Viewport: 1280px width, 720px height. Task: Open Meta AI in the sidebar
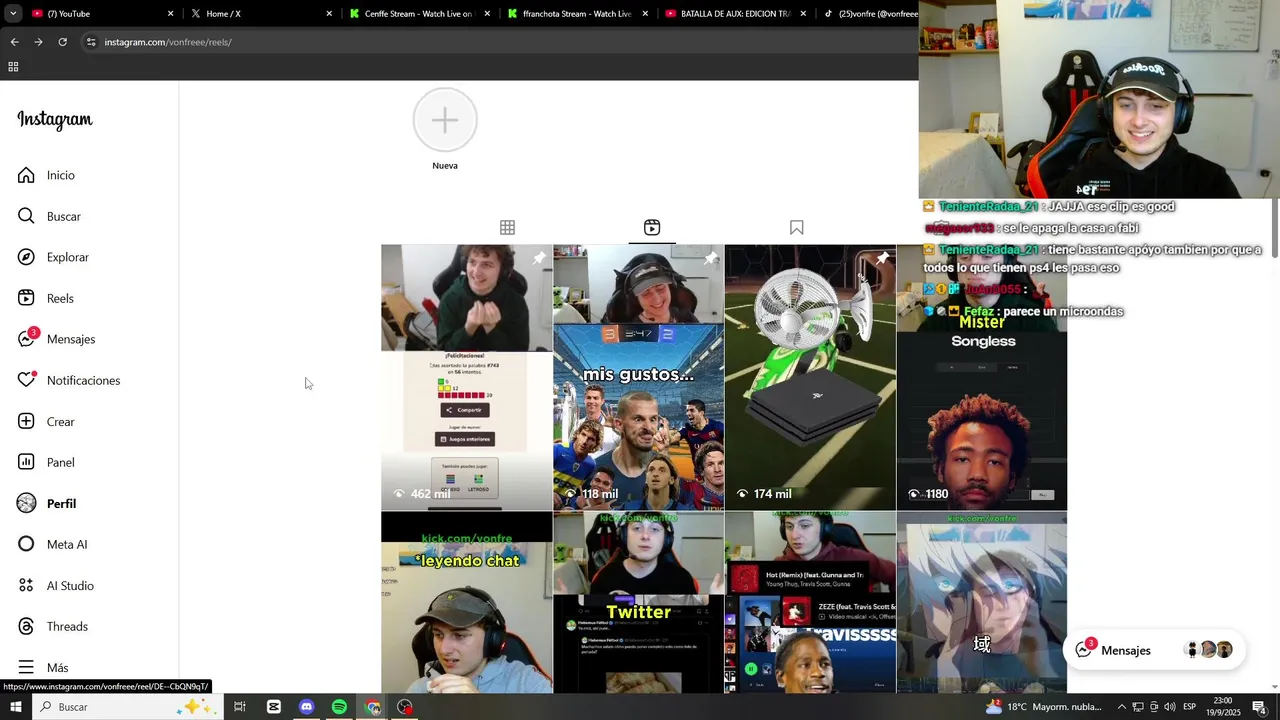53,545
